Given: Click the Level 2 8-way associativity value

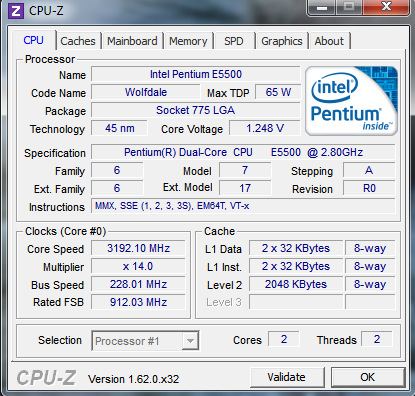Looking at the screenshot, I should pyautogui.click(x=370, y=284).
